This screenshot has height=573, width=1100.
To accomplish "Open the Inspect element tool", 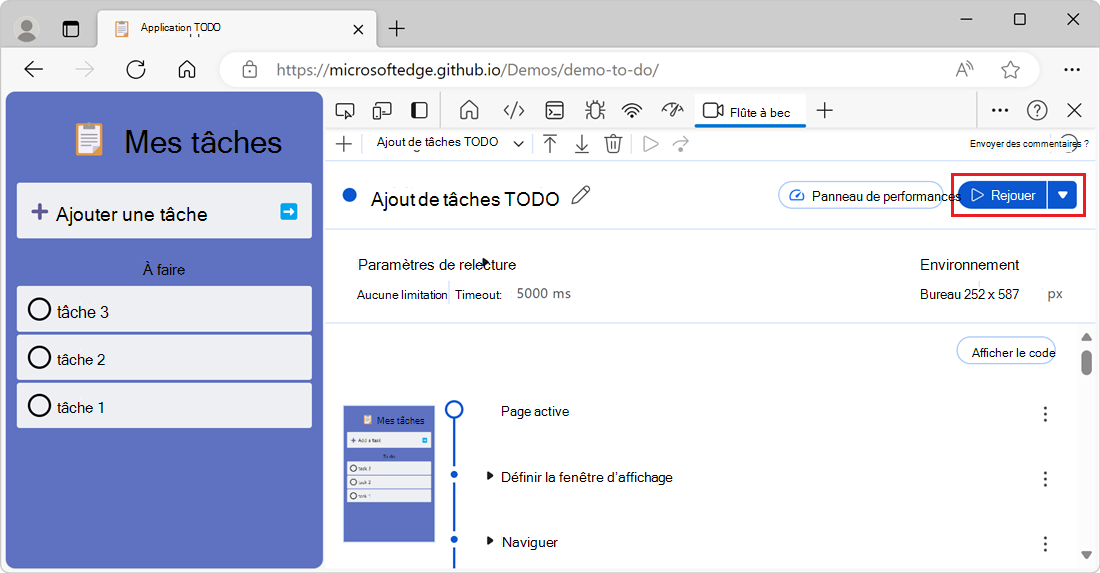I will pos(344,111).
